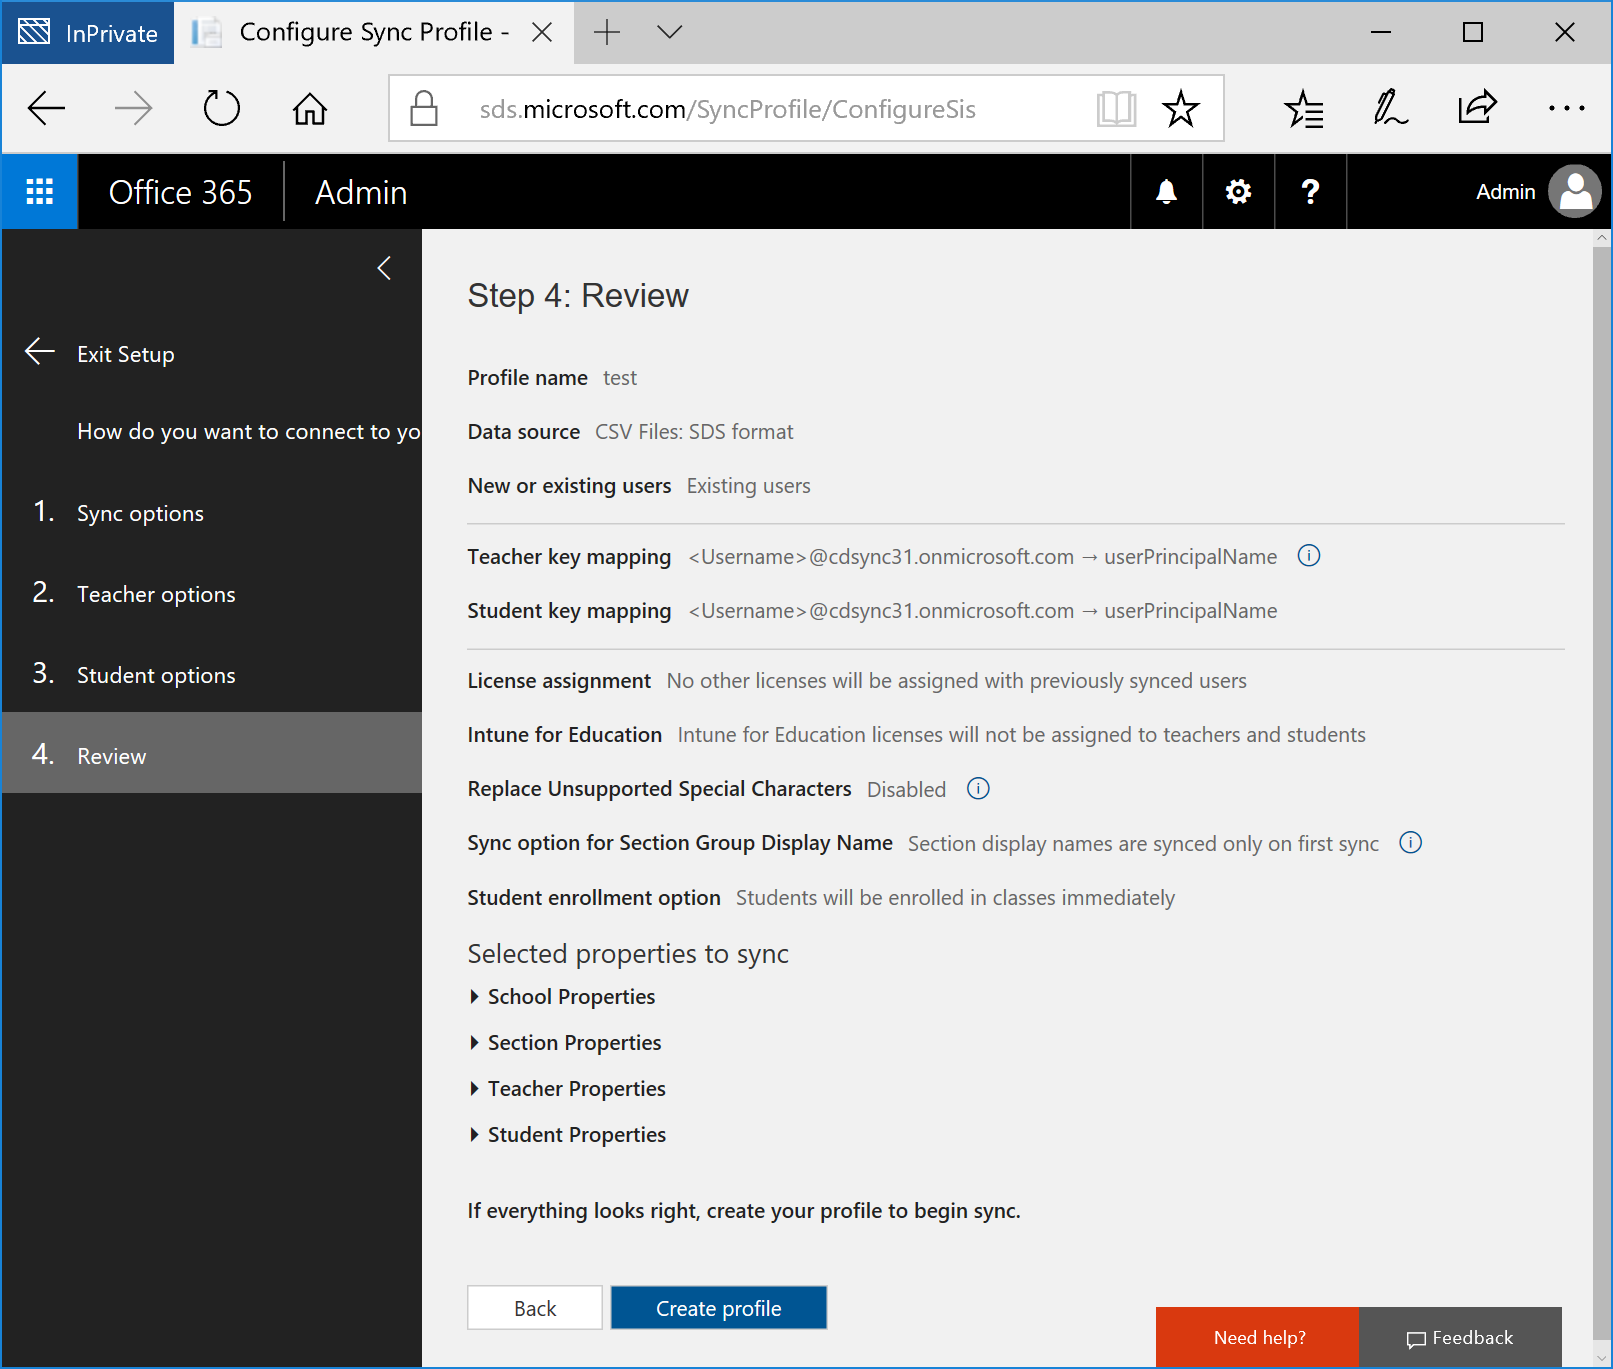Go to step 2 Teacher options

point(212,594)
